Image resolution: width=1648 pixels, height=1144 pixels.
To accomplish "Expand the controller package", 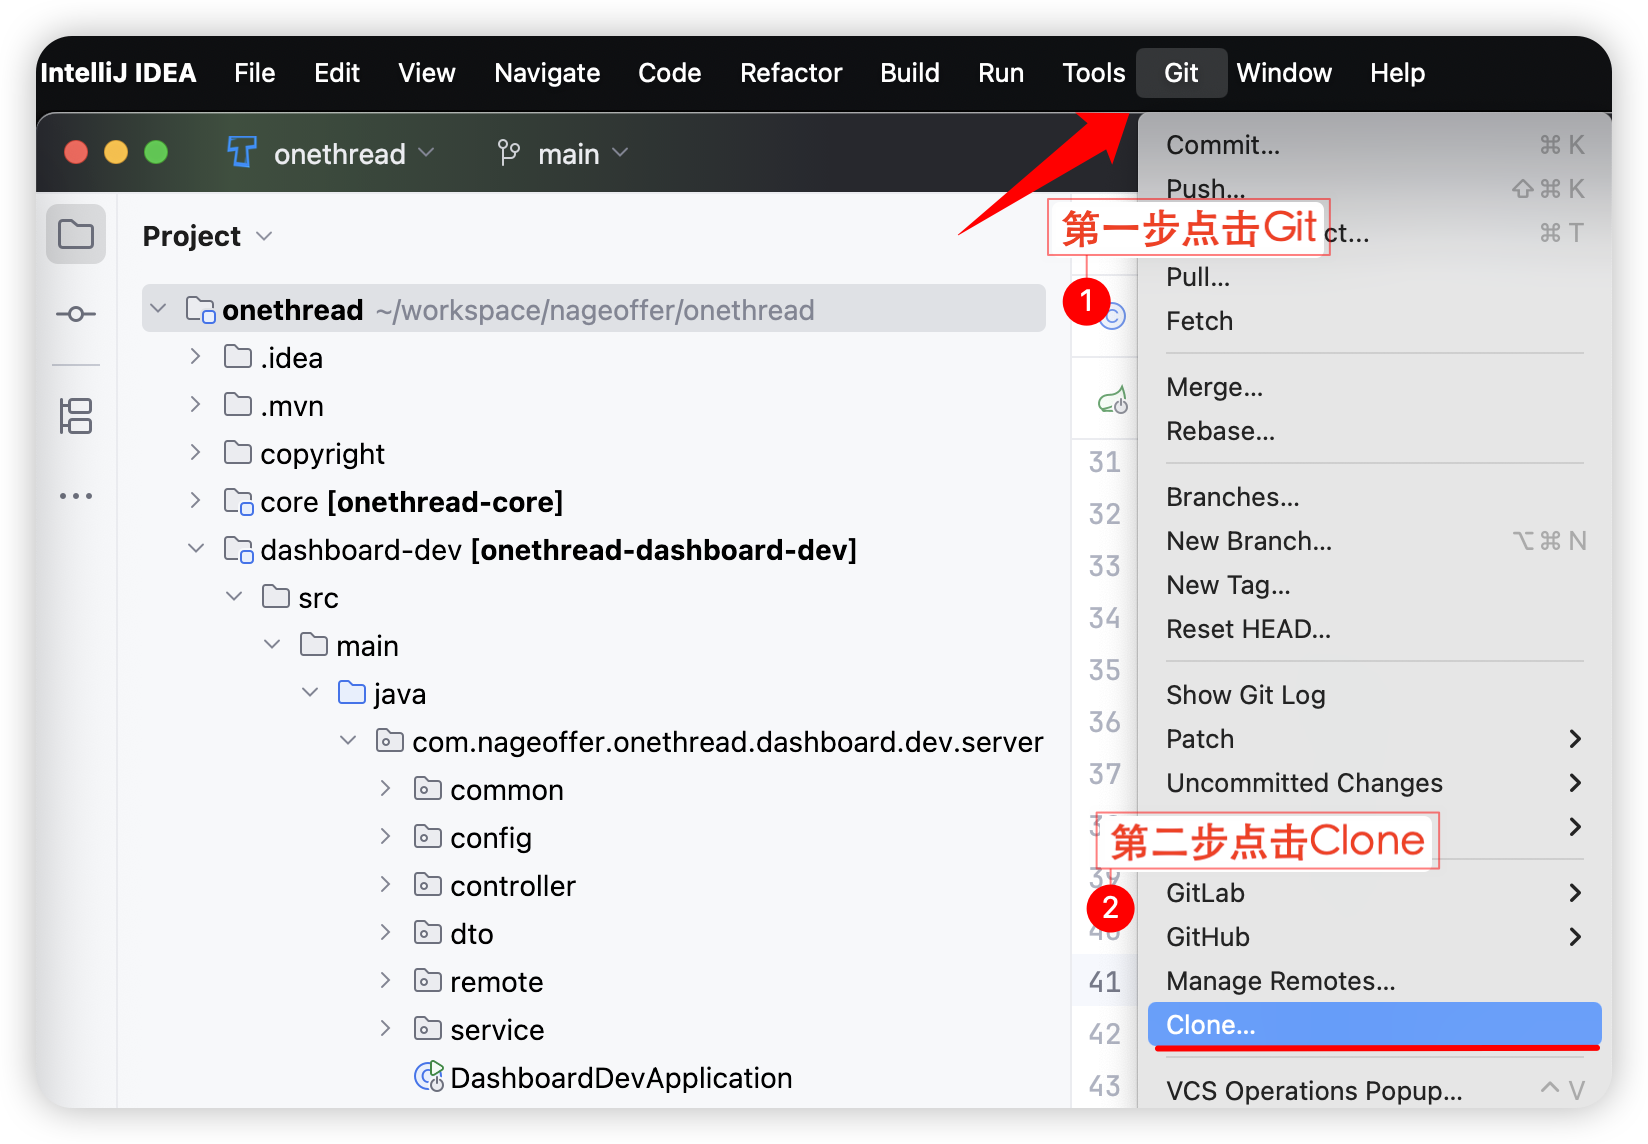I will click(x=386, y=884).
